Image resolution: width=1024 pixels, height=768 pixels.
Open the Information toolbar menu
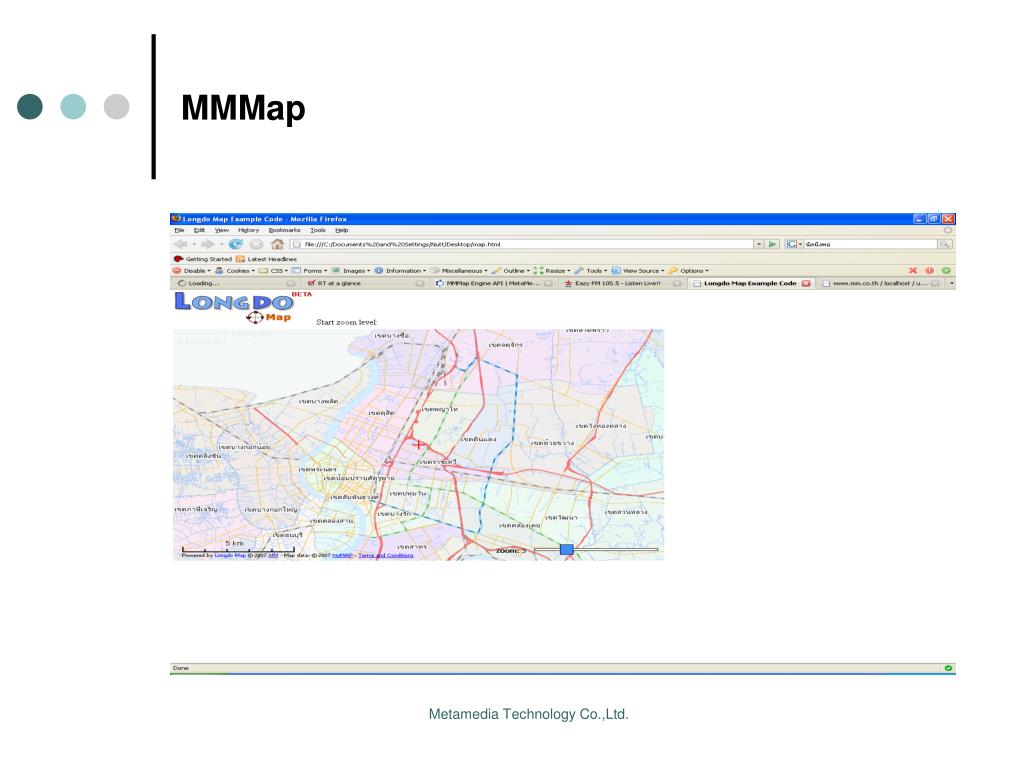pyautogui.click(x=400, y=271)
